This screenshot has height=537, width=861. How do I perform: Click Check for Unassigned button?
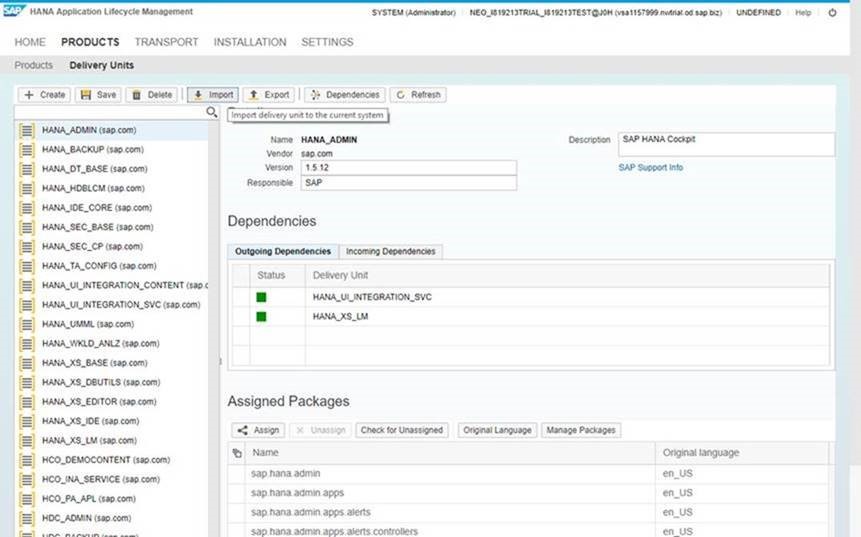(402, 430)
